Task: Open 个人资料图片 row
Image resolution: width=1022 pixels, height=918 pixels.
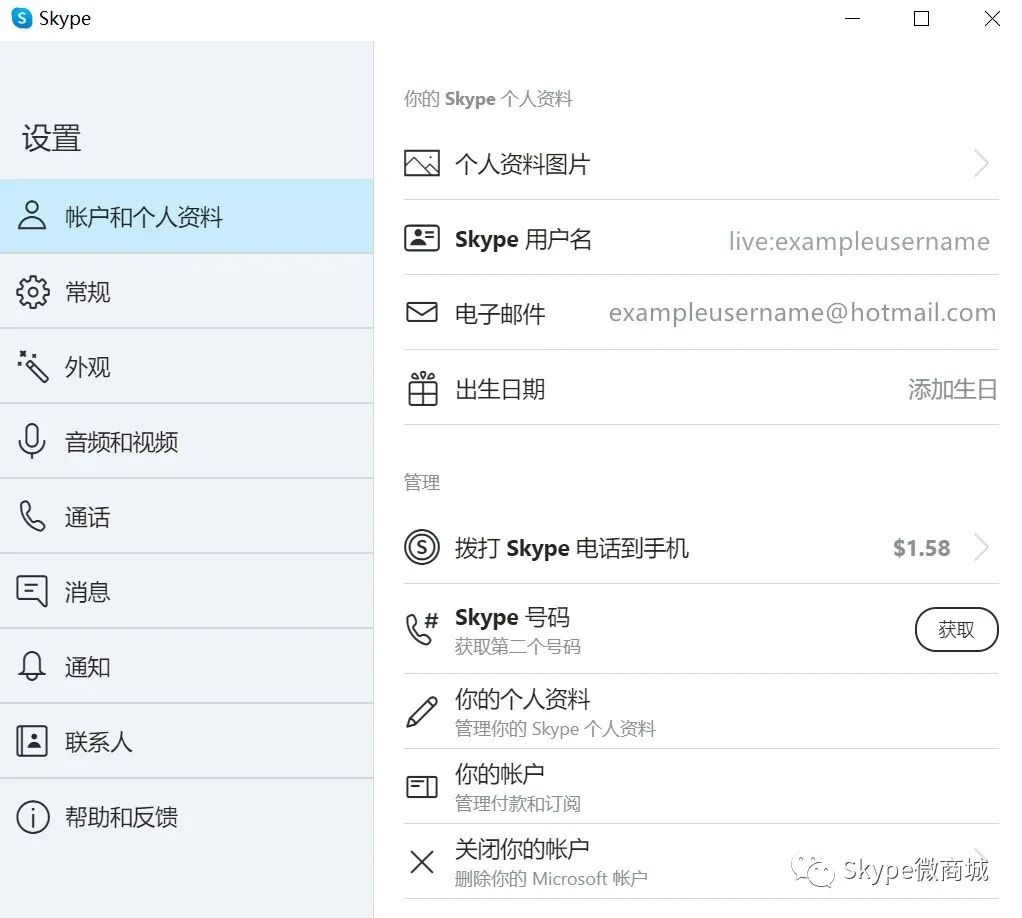Action: [x=701, y=163]
